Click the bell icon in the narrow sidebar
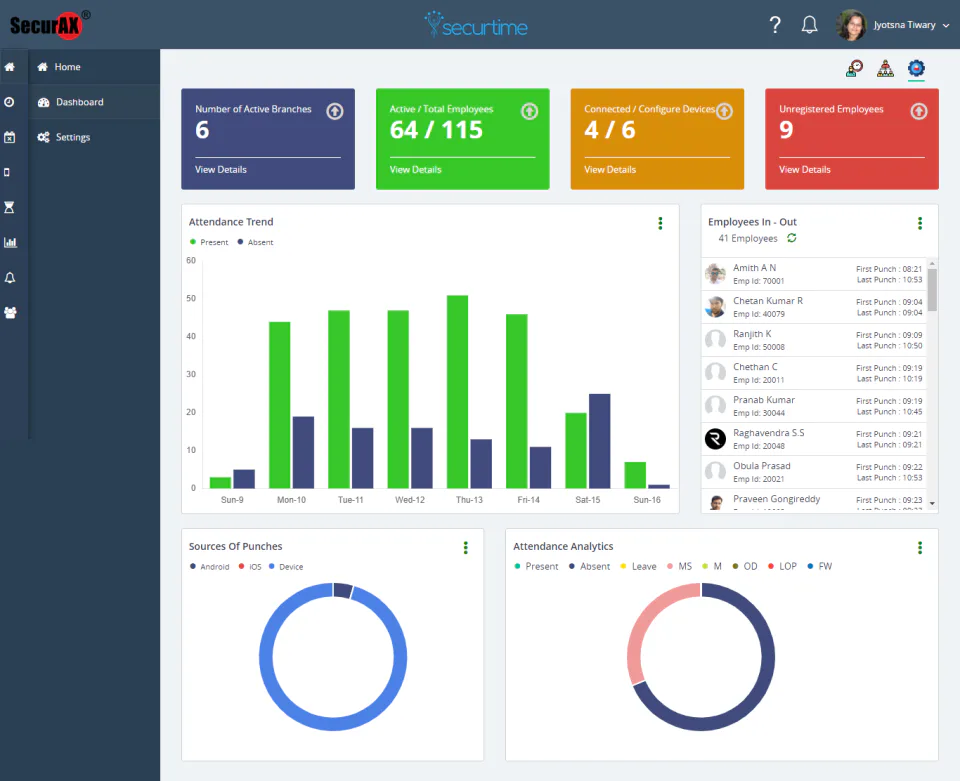The image size is (960, 781). (x=10, y=278)
